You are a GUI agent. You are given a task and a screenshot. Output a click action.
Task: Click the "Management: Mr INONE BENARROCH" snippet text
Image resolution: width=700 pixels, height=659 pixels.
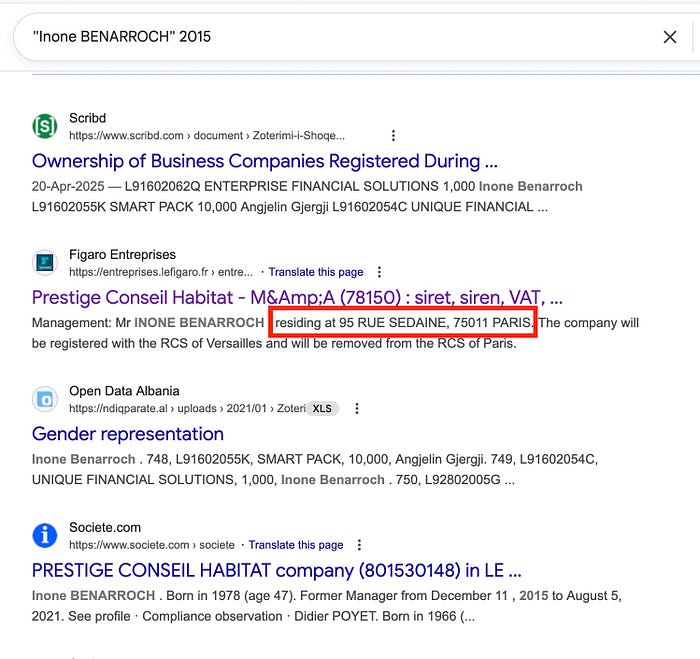[148, 323]
